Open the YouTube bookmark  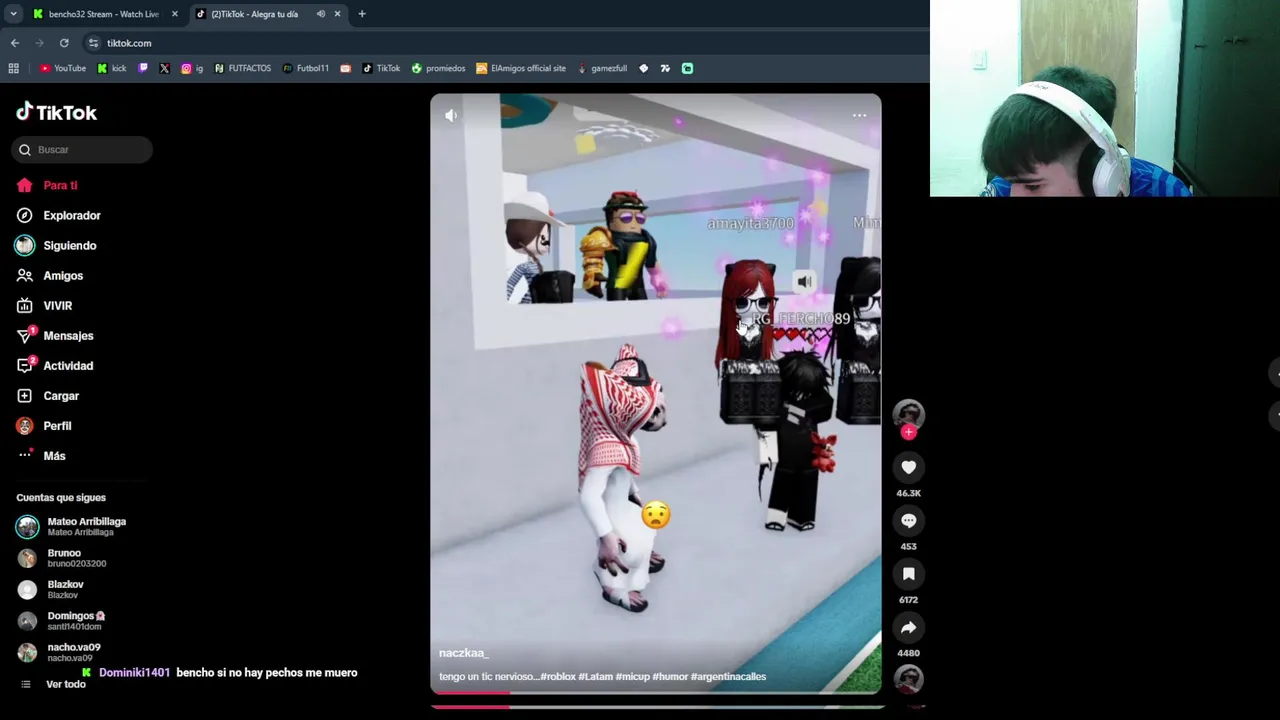click(x=63, y=68)
